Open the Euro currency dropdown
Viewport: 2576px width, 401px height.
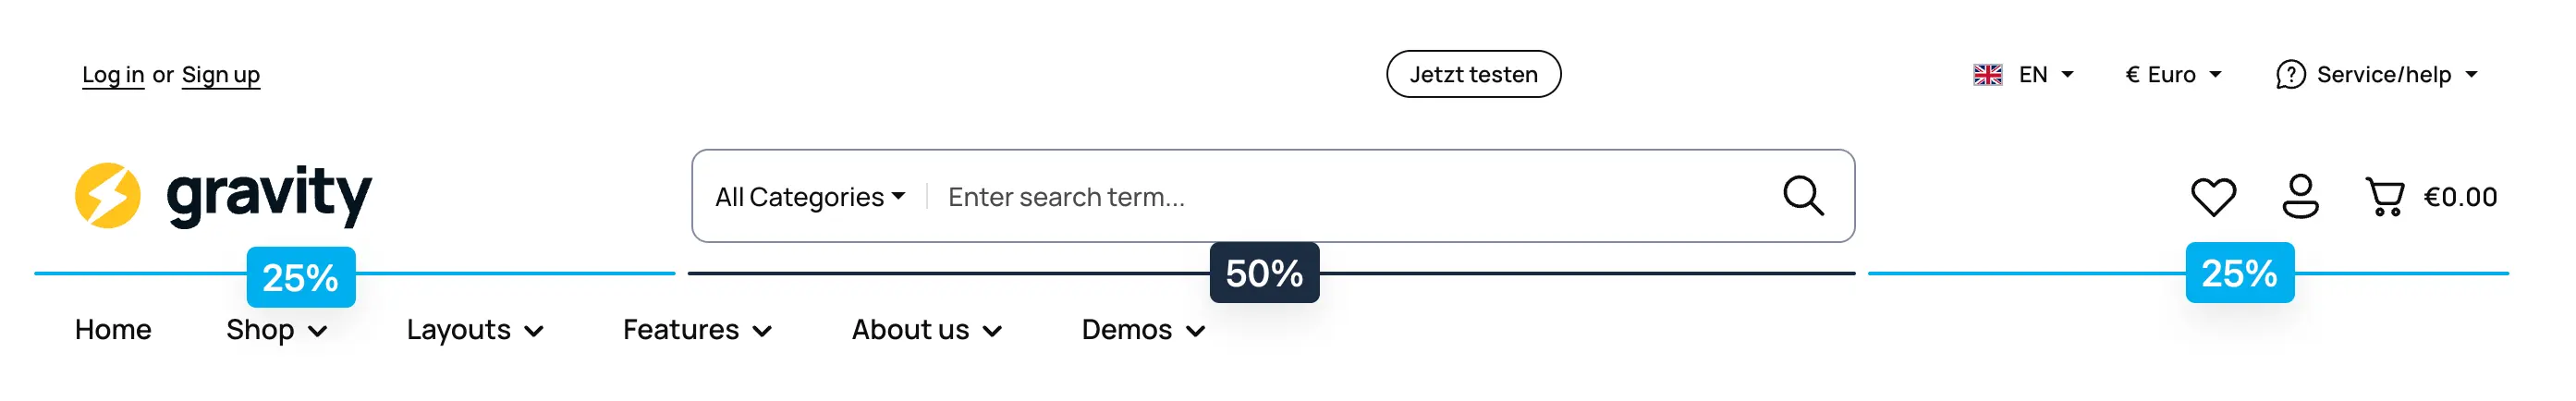point(2172,75)
